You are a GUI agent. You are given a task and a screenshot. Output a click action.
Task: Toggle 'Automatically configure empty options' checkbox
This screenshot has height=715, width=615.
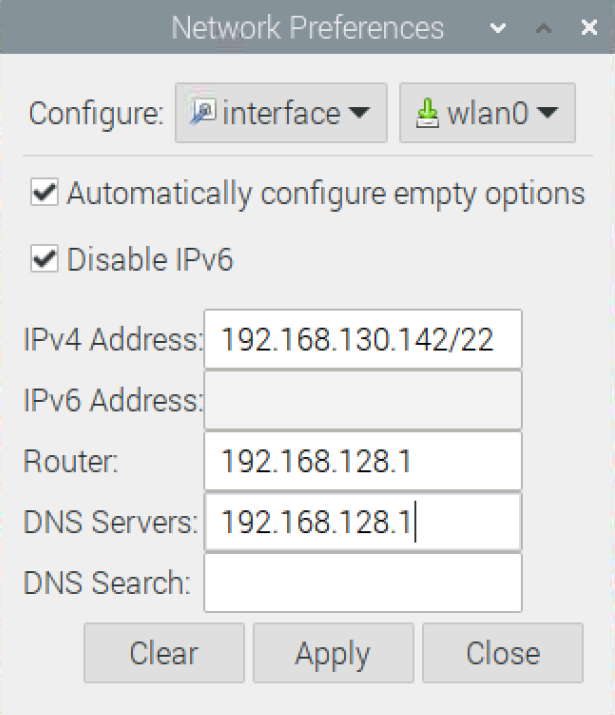[x=44, y=192]
